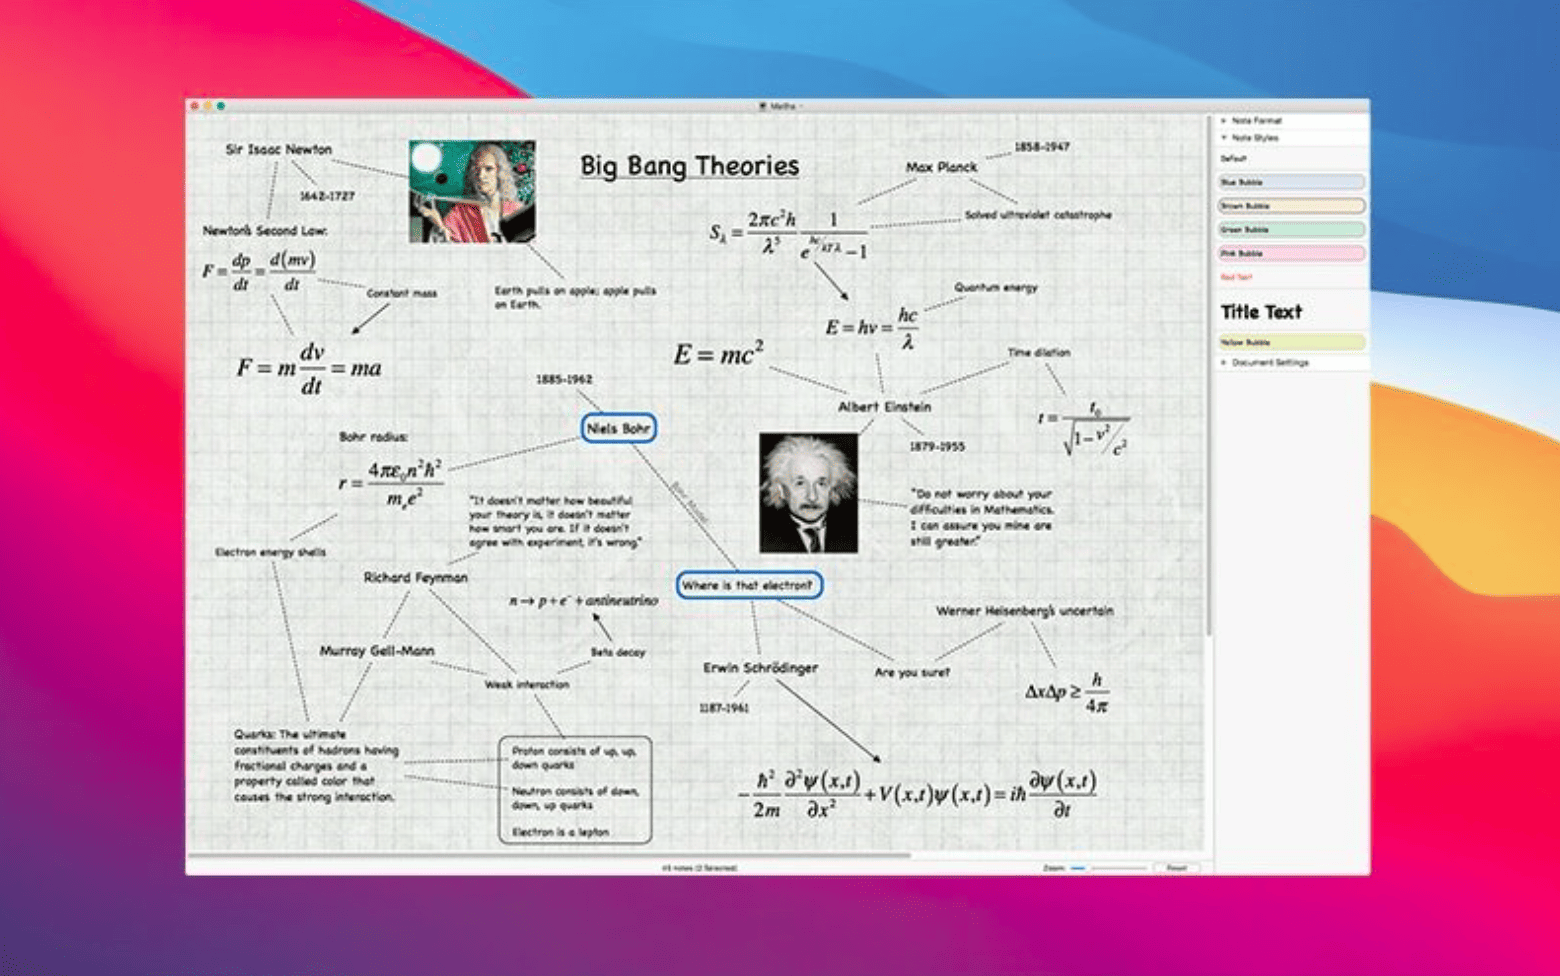Select the "Constant mass" note

click(402, 293)
